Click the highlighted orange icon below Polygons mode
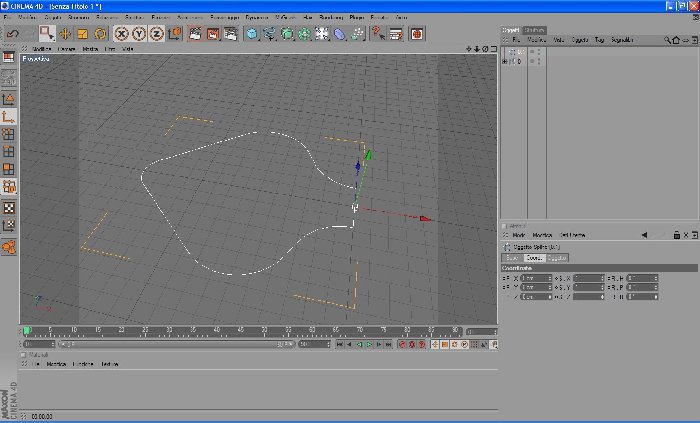The height and width of the screenshot is (423, 700). (x=8, y=187)
